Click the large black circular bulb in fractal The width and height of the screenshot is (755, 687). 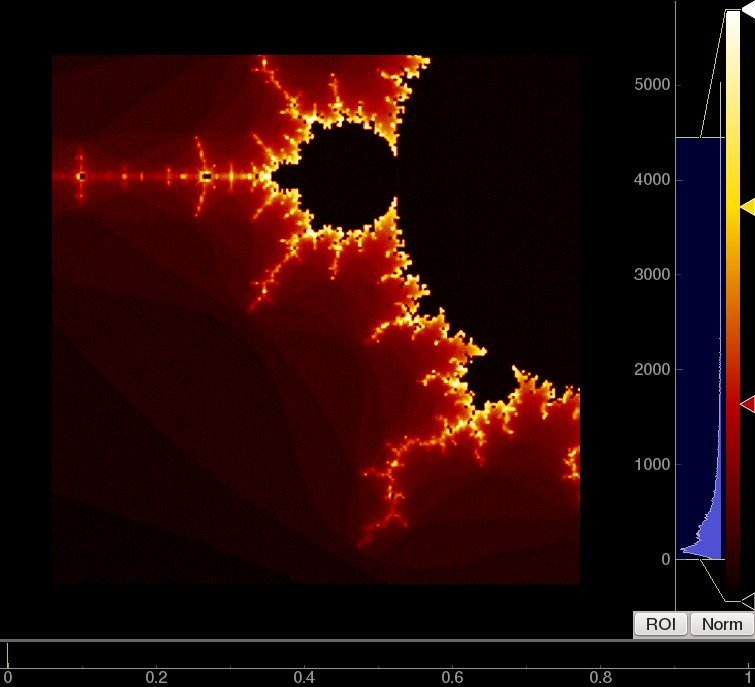click(x=346, y=177)
